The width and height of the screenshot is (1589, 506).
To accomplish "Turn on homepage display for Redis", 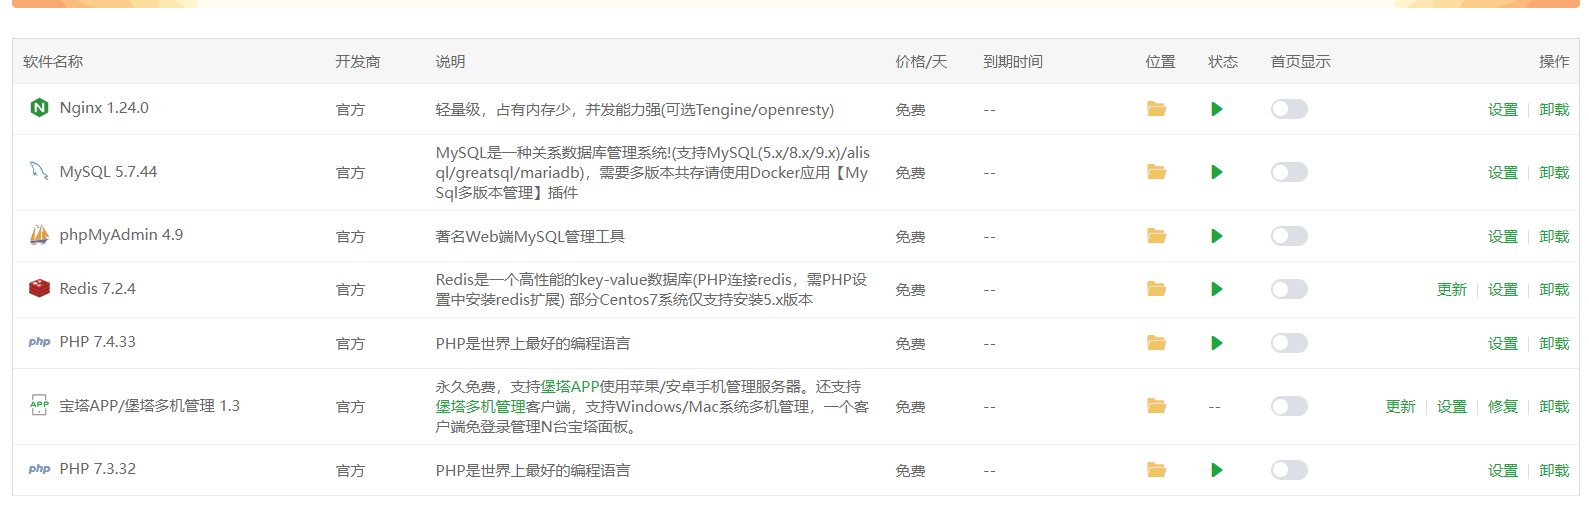I will (x=1289, y=289).
